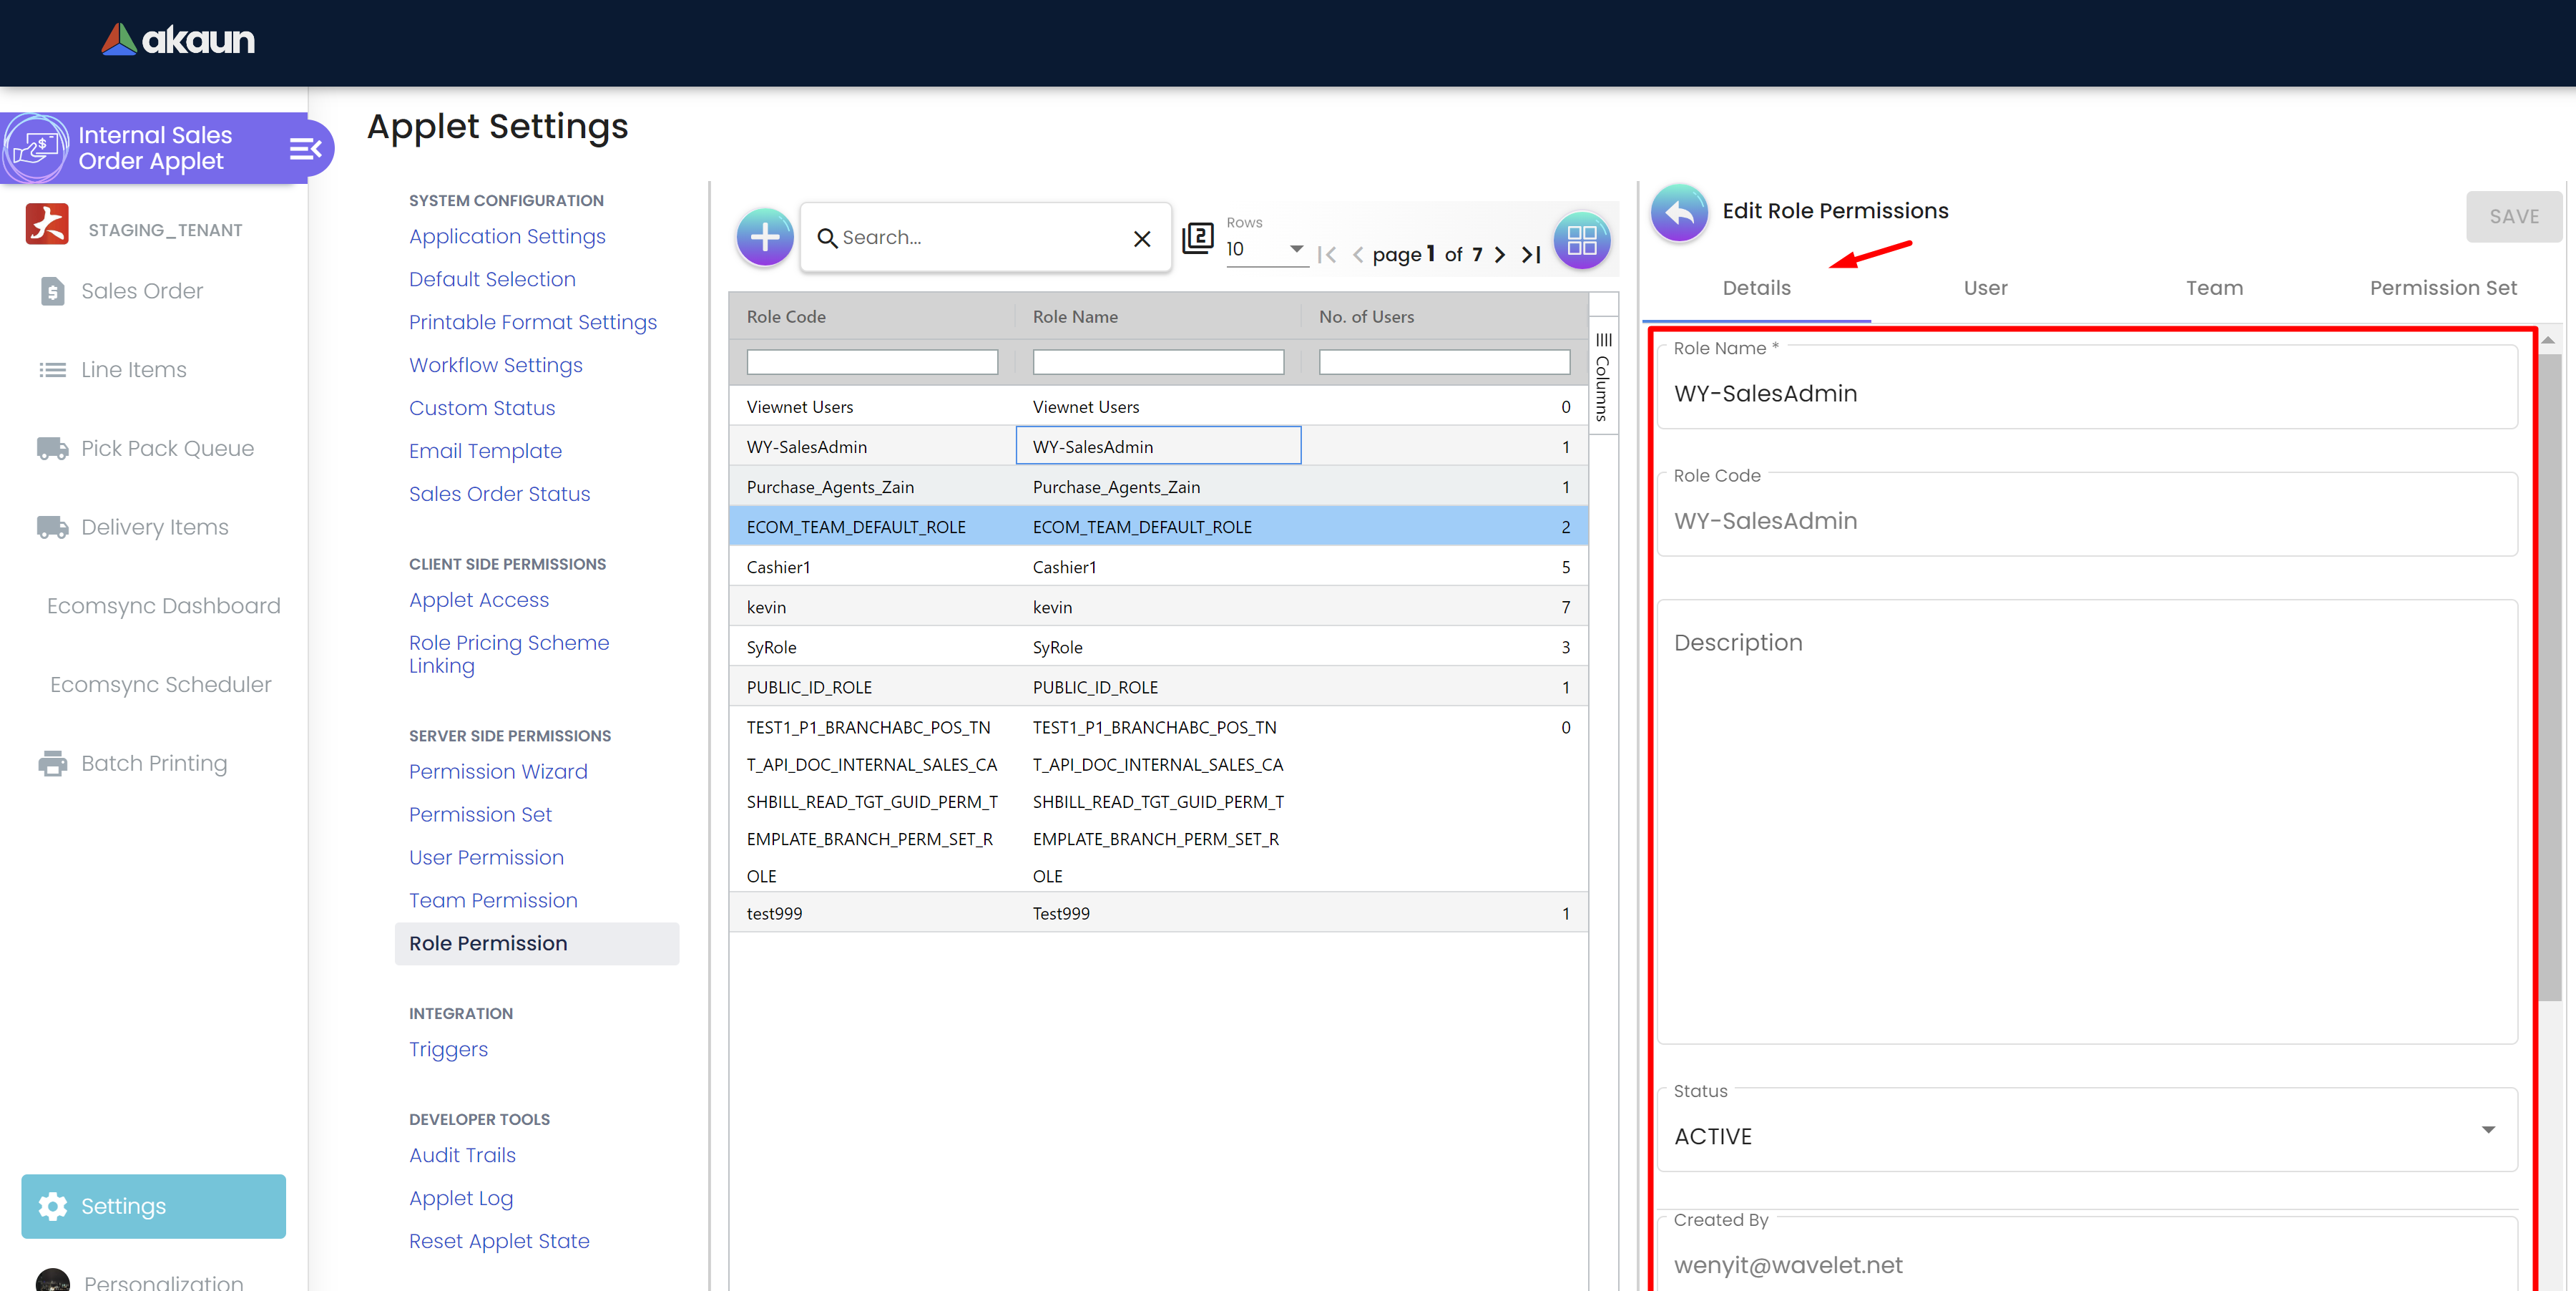Switch to the User tab
2576x1291 pixels.
[x=1985, y=288]
